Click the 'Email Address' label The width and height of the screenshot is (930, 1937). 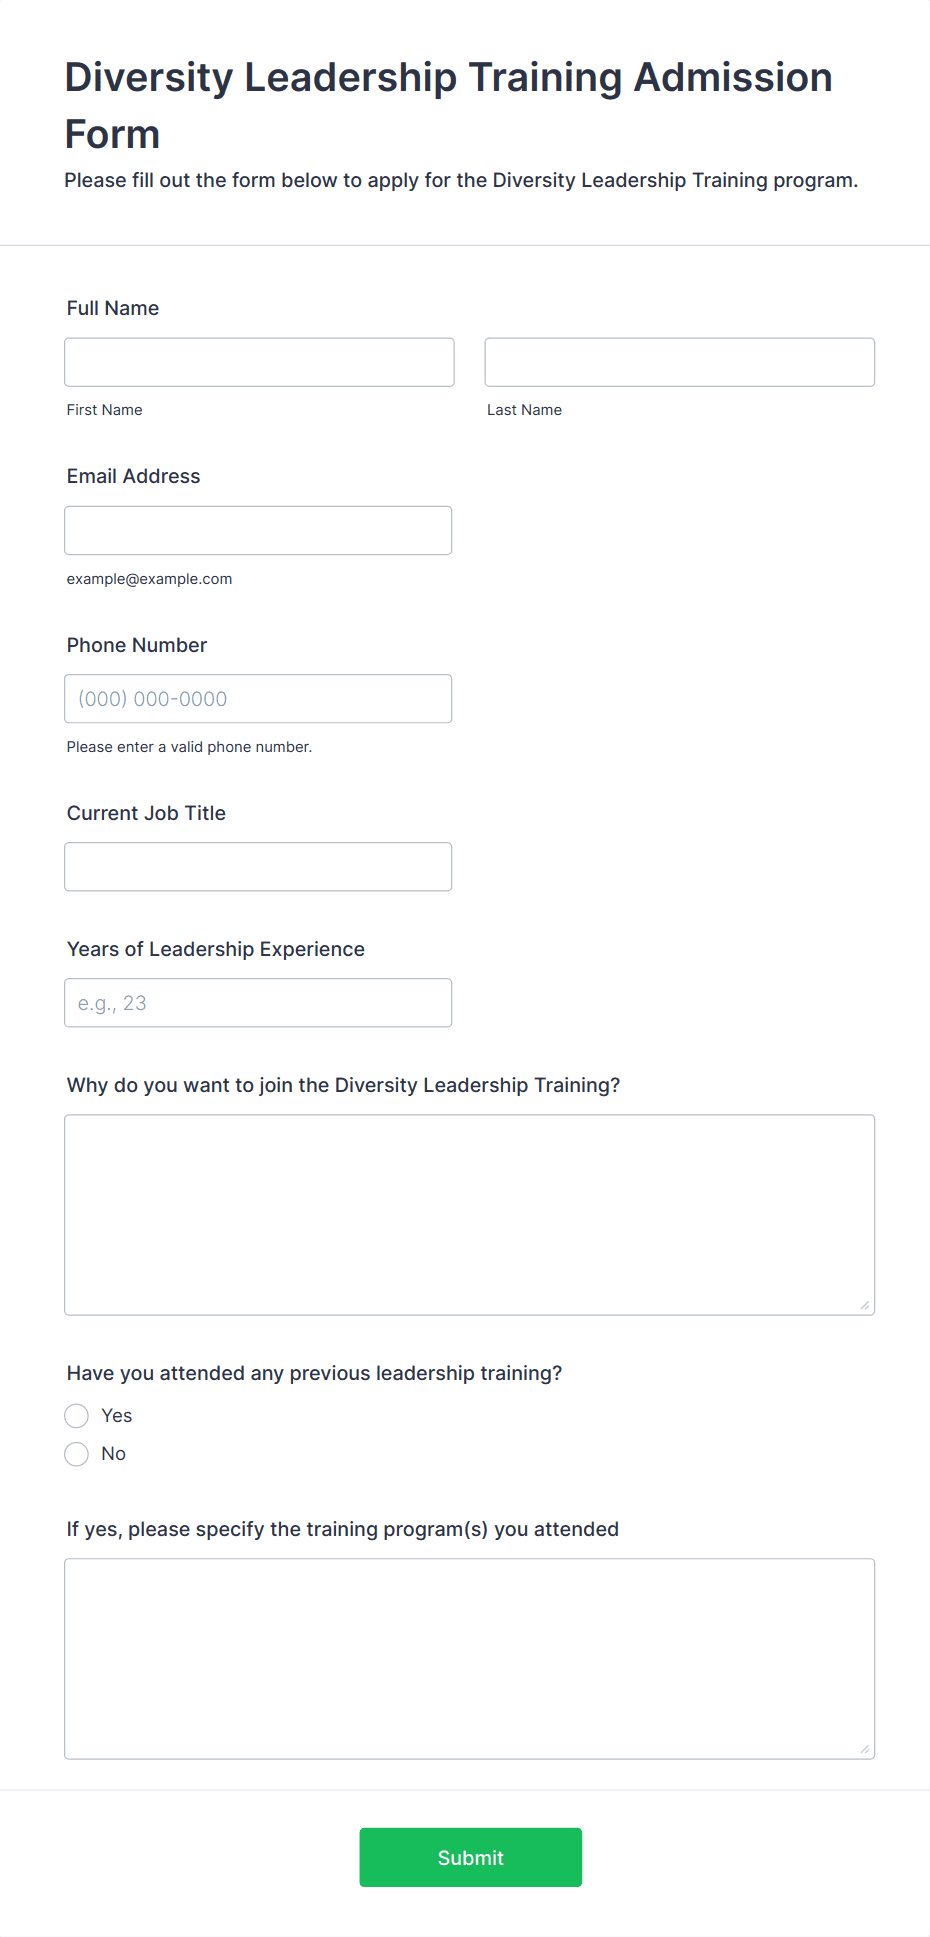coord(133,476)
